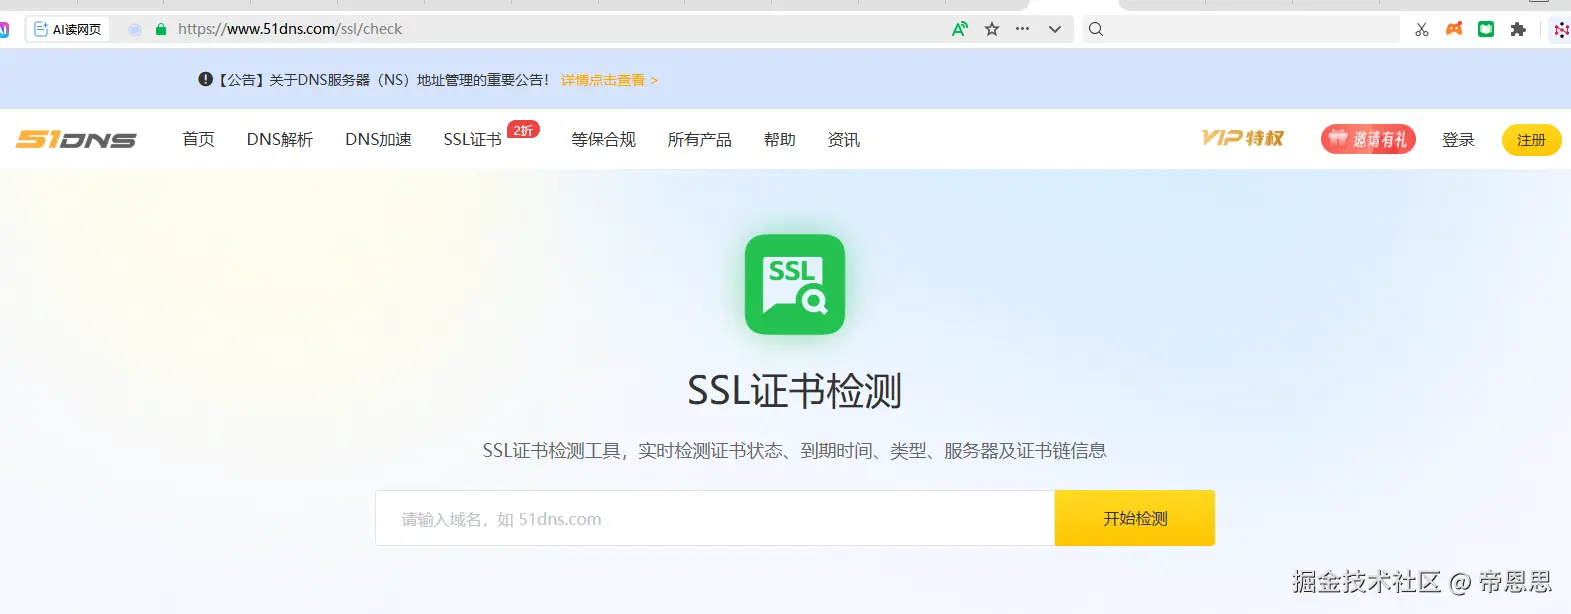The width and height of the screenshot is (1571, 614).
Task: Open the puzzle piece extensions menu
Action: pos(1518,29)
